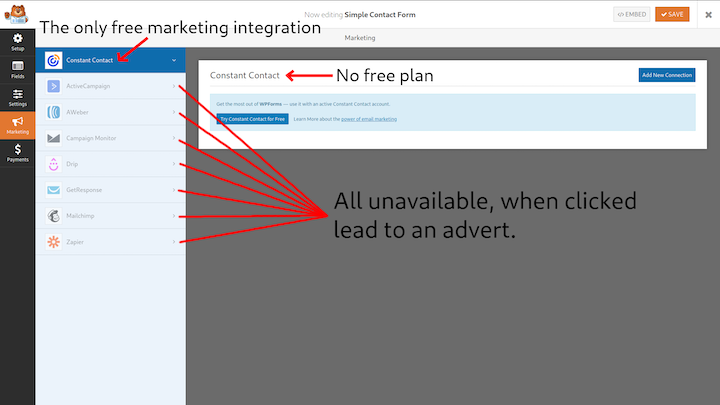The image size is (720, 405).
Task: Collapse the Constant Contact chevron
Action: (x=174, y=60)
